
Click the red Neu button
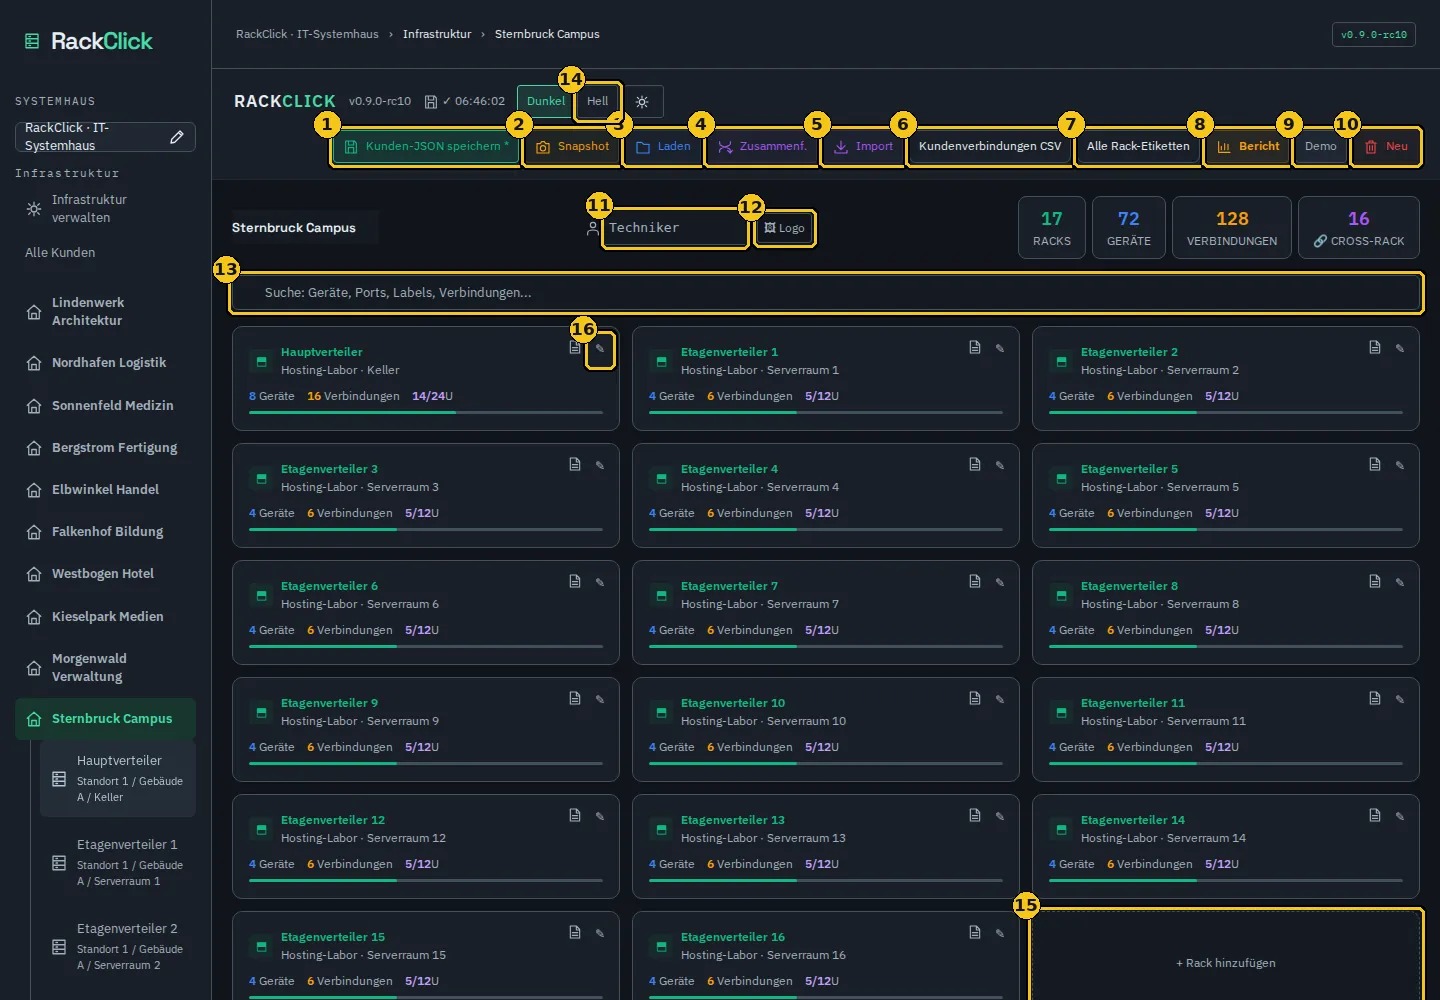point(1386,146)
